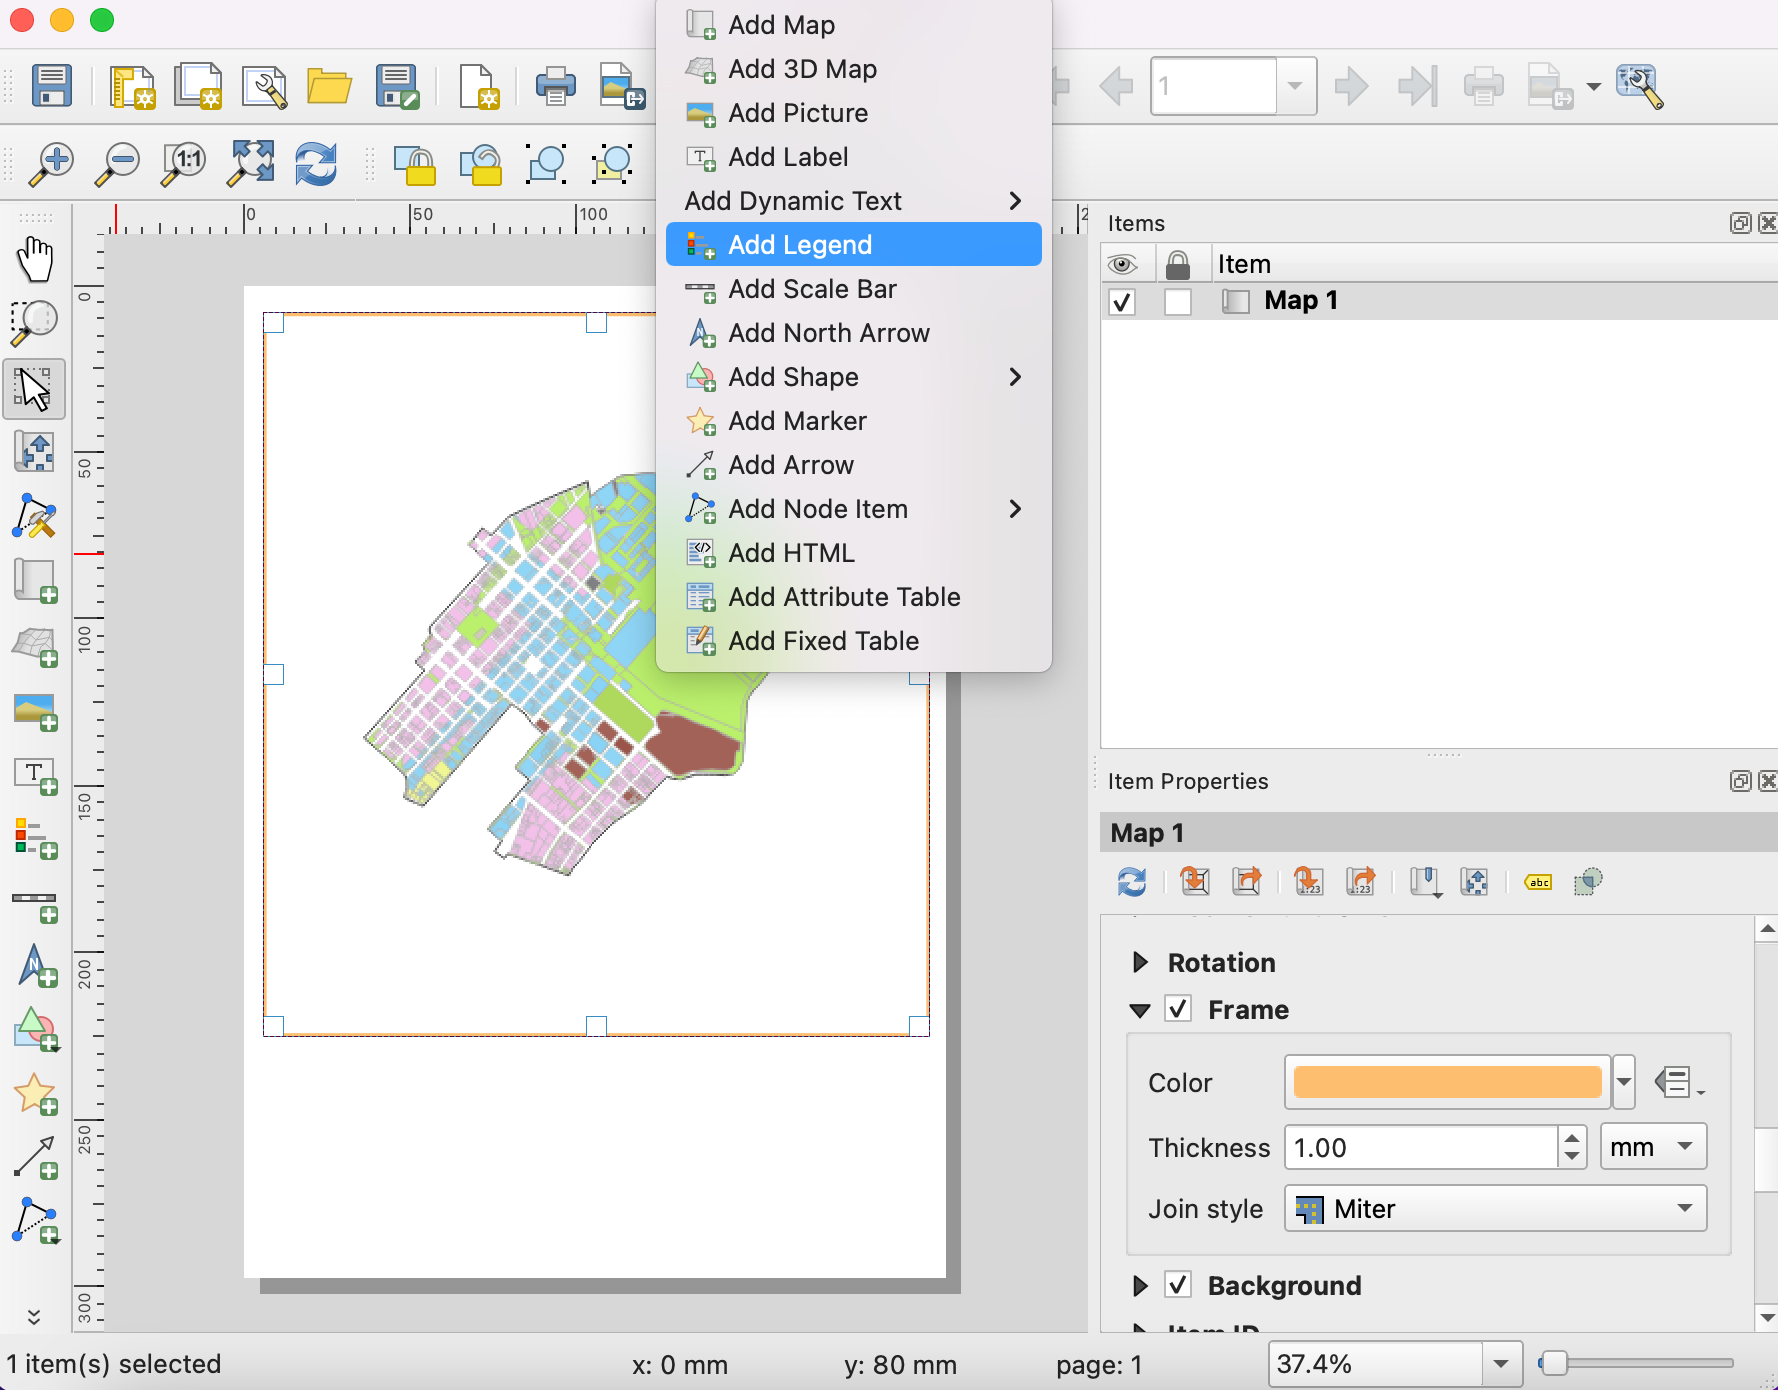Screen dimensions: 1778x1390
Task: Click the Print Layout icon
Action: pos(555,86)
